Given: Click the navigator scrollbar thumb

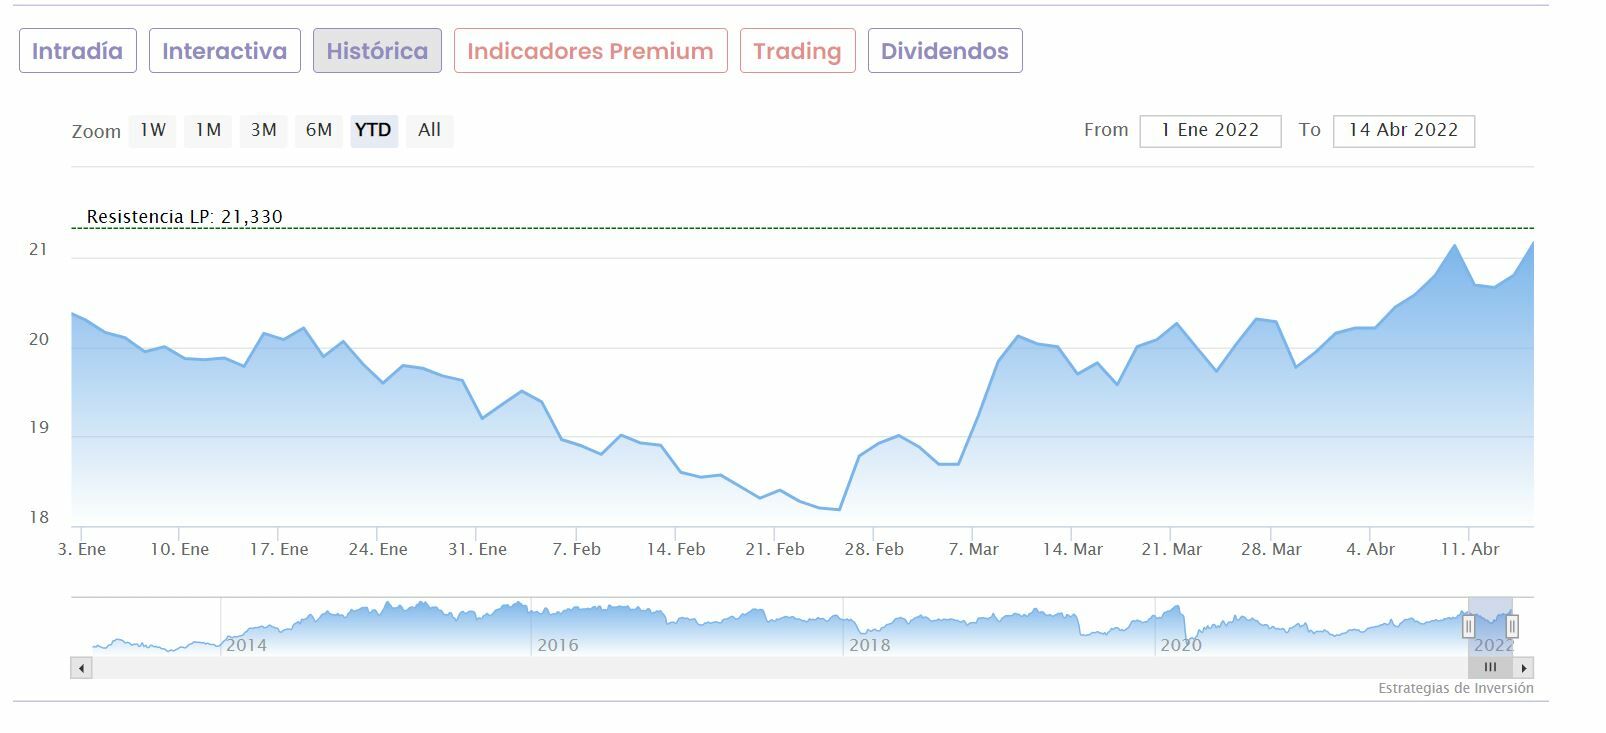Looking at the screenshot, I should (1490, 668).
